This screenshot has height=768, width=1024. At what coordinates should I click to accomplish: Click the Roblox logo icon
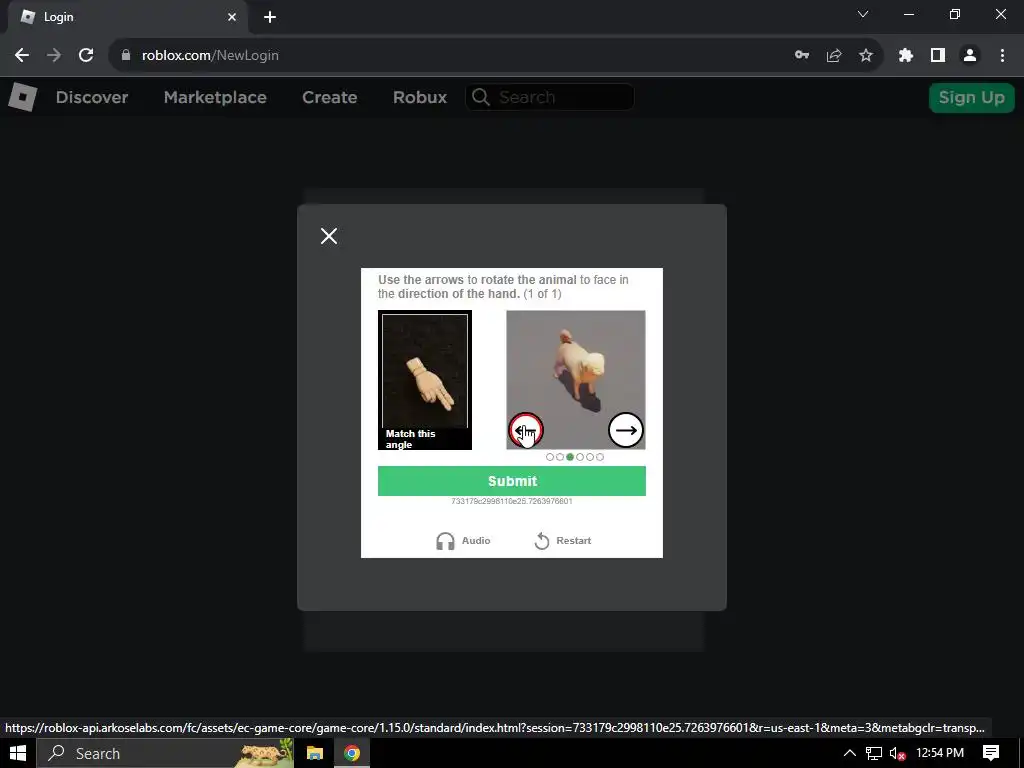pos(22,97)
